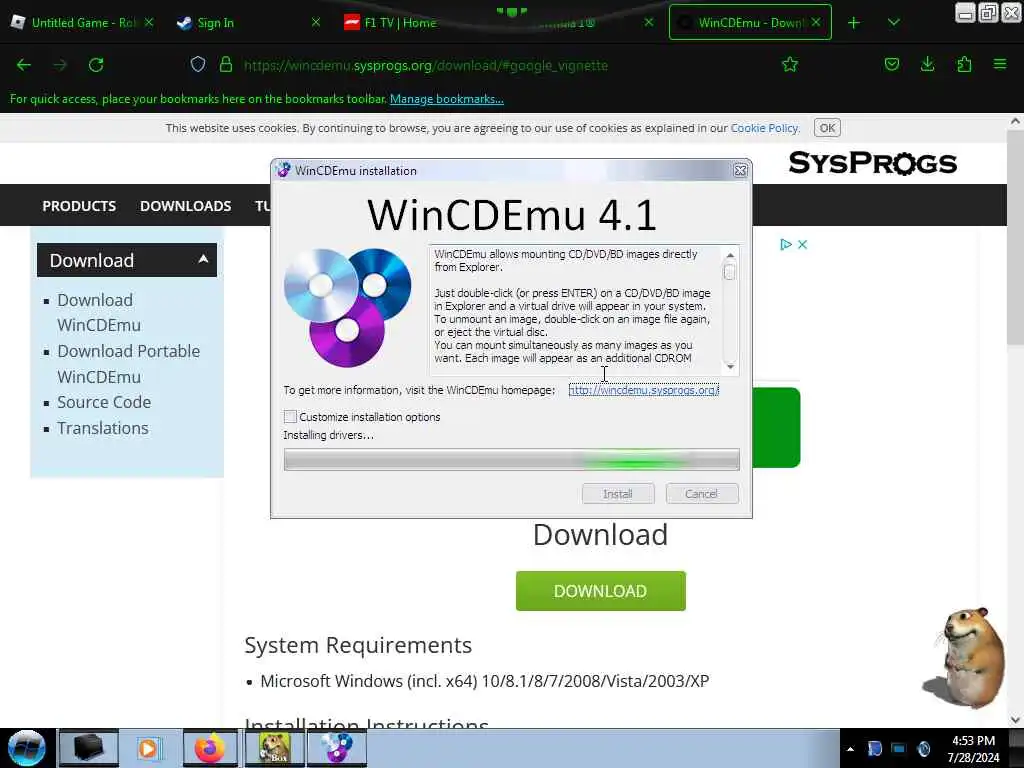Viewport: 1024px width, 768px height.
Task: Accept cookies with the OK button
Action: [827, 128]
